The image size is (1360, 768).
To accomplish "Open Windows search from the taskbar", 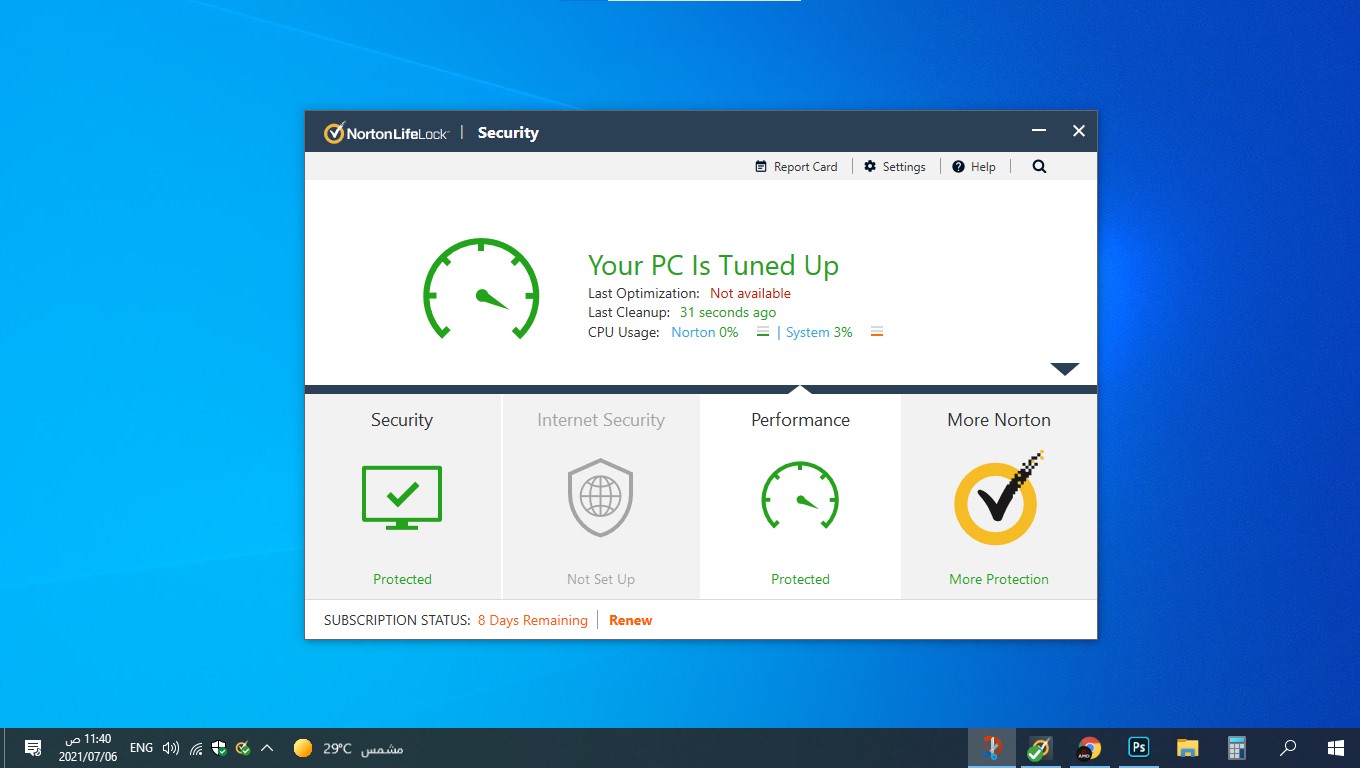I will click(1288, 748).
